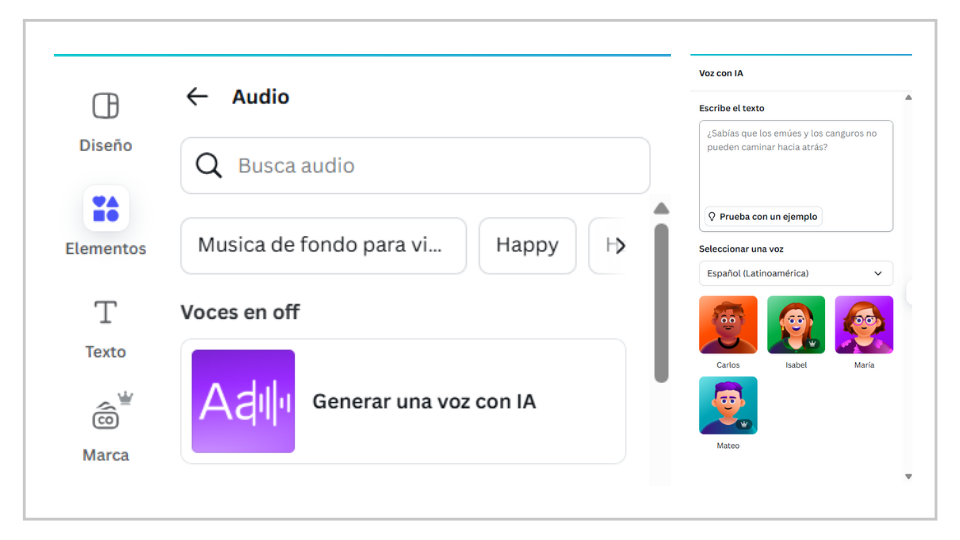Image resolution: width=960 pixels, height=540 pixels.
Task: Choose the Carlos voice avatar
Action: click(x=728, y=325)
